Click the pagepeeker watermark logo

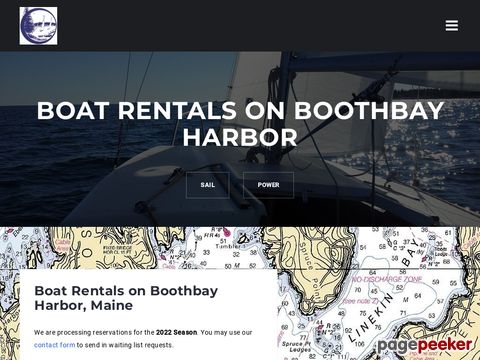pyautogui.click(x=425, y=346)
